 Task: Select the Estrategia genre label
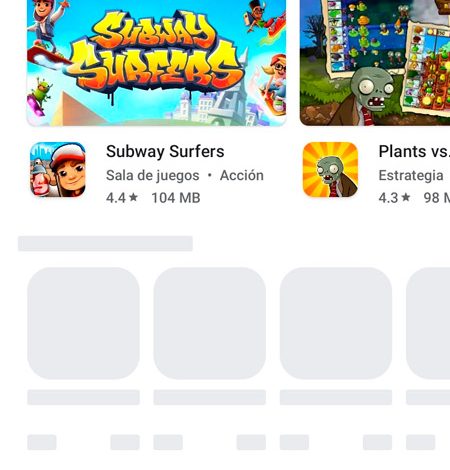coord(411,176)
